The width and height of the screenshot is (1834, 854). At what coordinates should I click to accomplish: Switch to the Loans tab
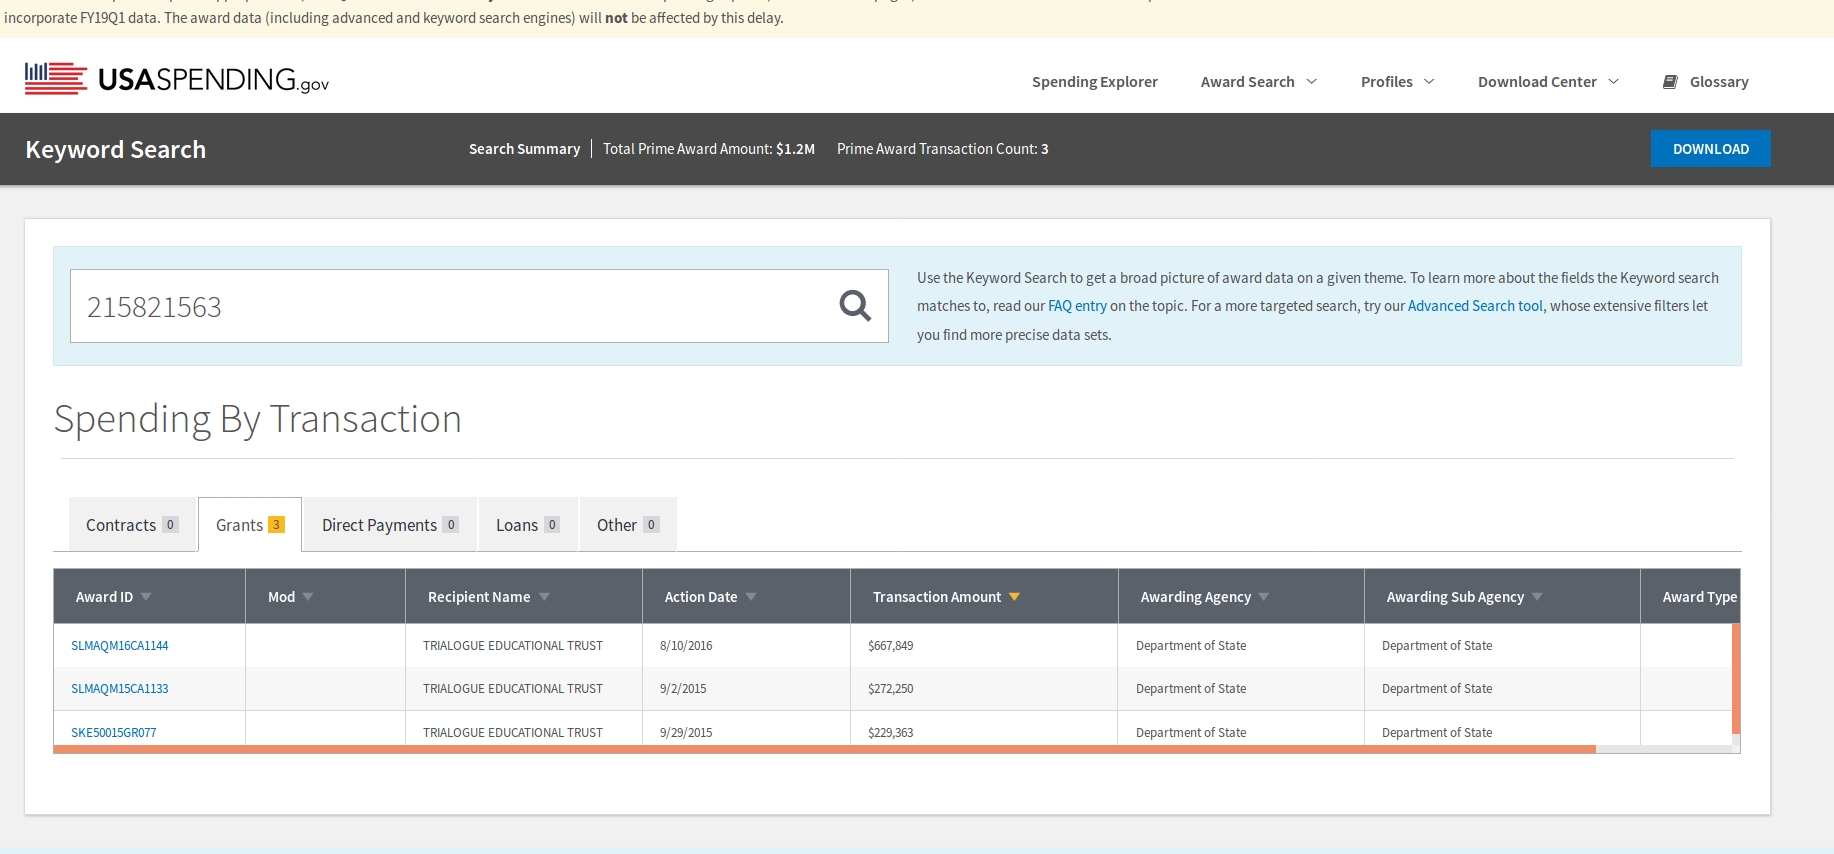tap(527, 525)
